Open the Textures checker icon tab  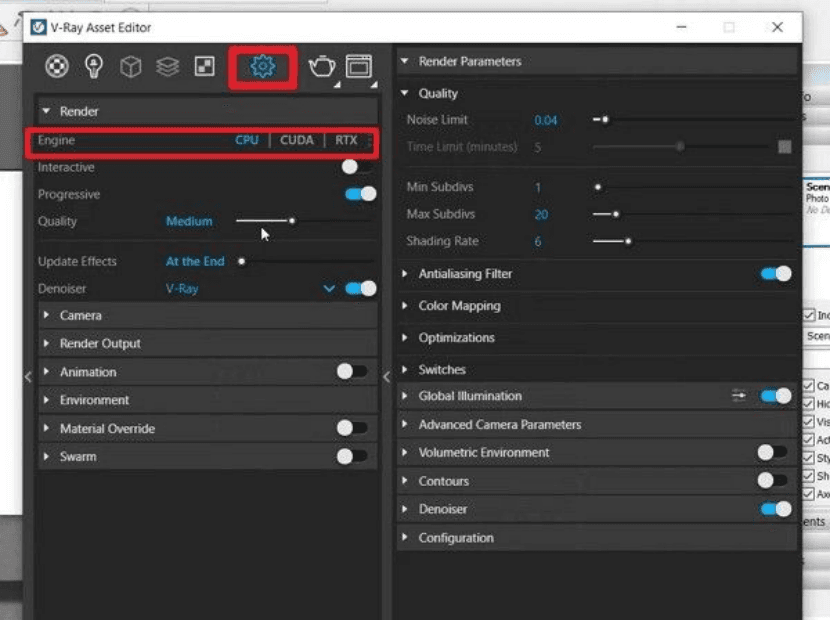point(204,66)
